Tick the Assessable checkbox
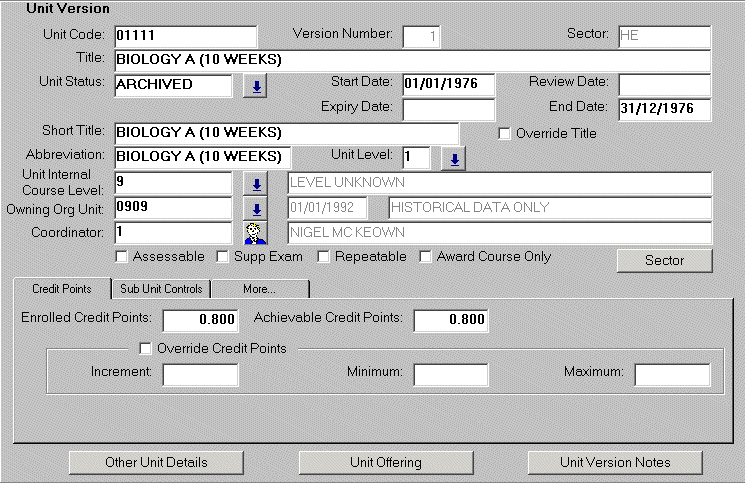The height and width of the screenshot is (483, 745). click(122, 257)
